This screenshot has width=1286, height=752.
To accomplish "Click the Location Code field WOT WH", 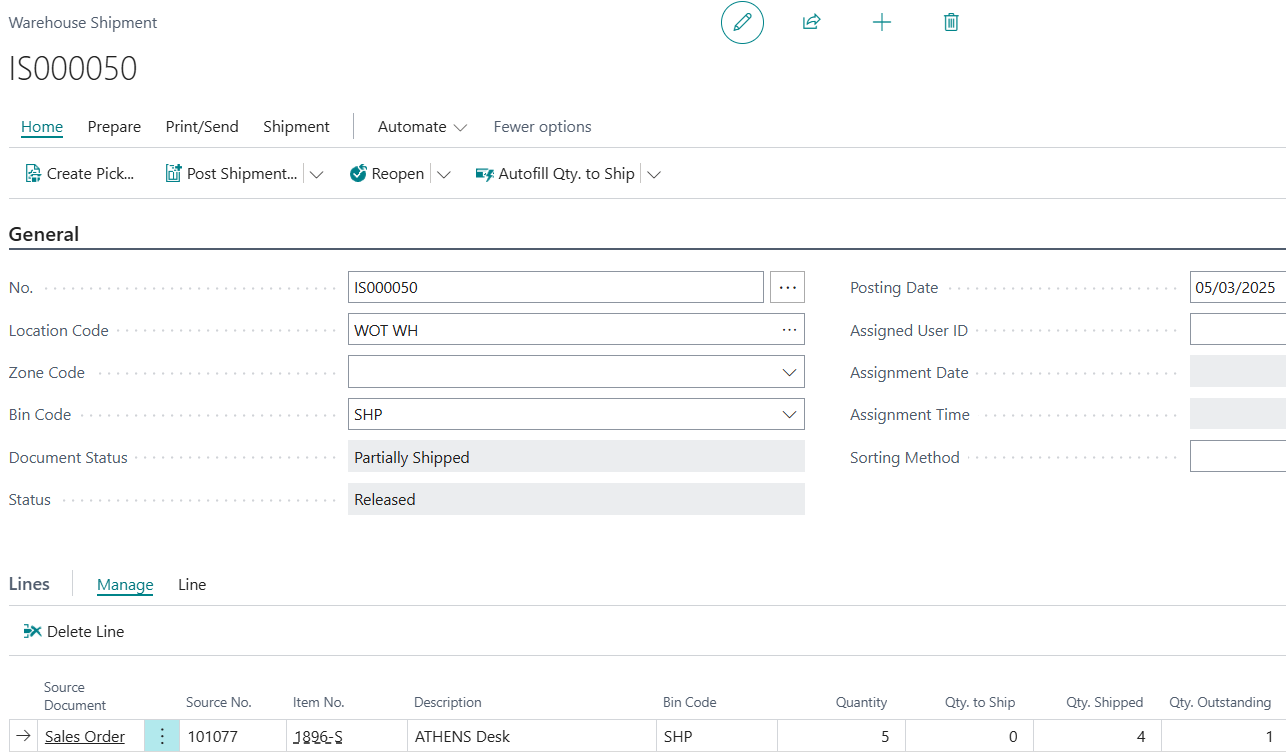I will [x=576, y=330].
